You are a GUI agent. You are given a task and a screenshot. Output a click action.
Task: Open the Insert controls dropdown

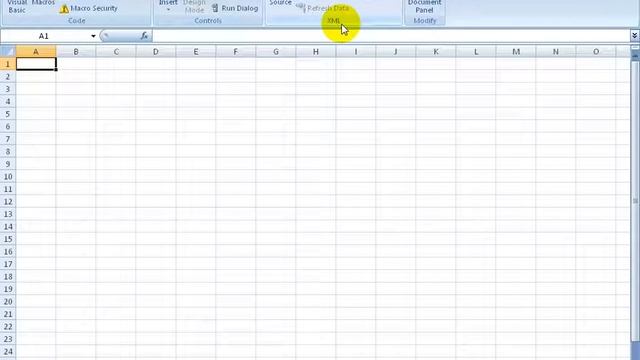click(x=168, y=5)
